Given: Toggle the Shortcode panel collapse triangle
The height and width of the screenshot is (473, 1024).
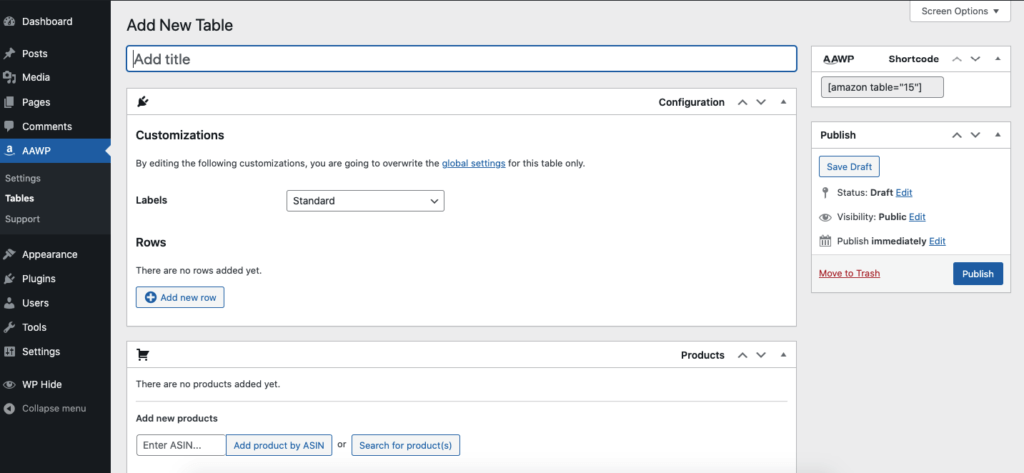Looking at the screenshot, I should [997, 59].
